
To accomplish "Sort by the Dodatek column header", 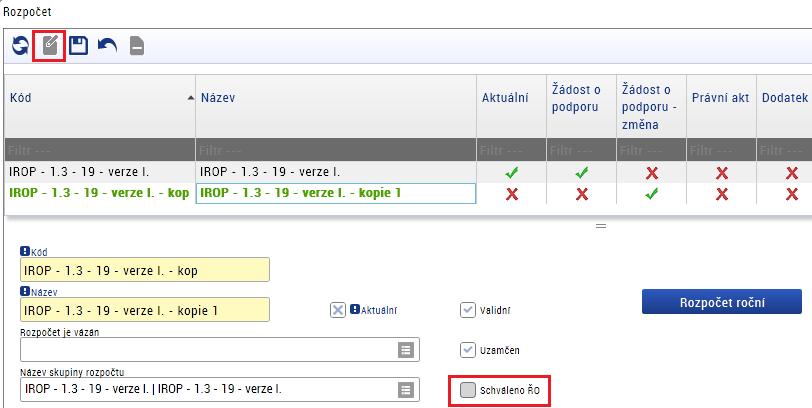I will [x=785, y=106].
